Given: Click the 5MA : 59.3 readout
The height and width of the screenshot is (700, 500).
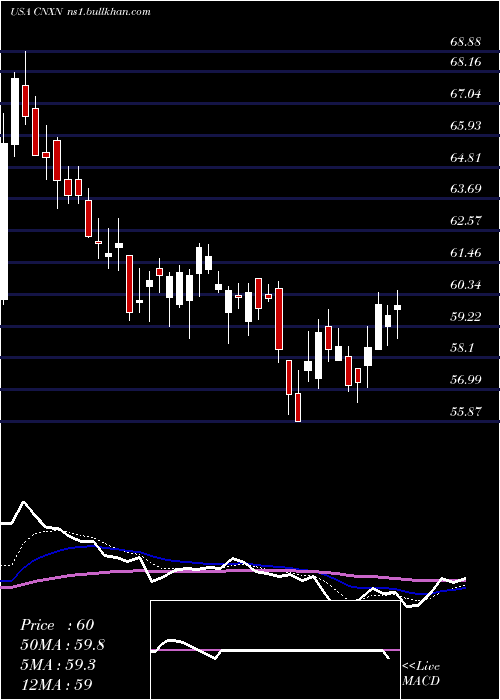Looking at the screenshot, I should pyautogui.click(x=58, y=665).
